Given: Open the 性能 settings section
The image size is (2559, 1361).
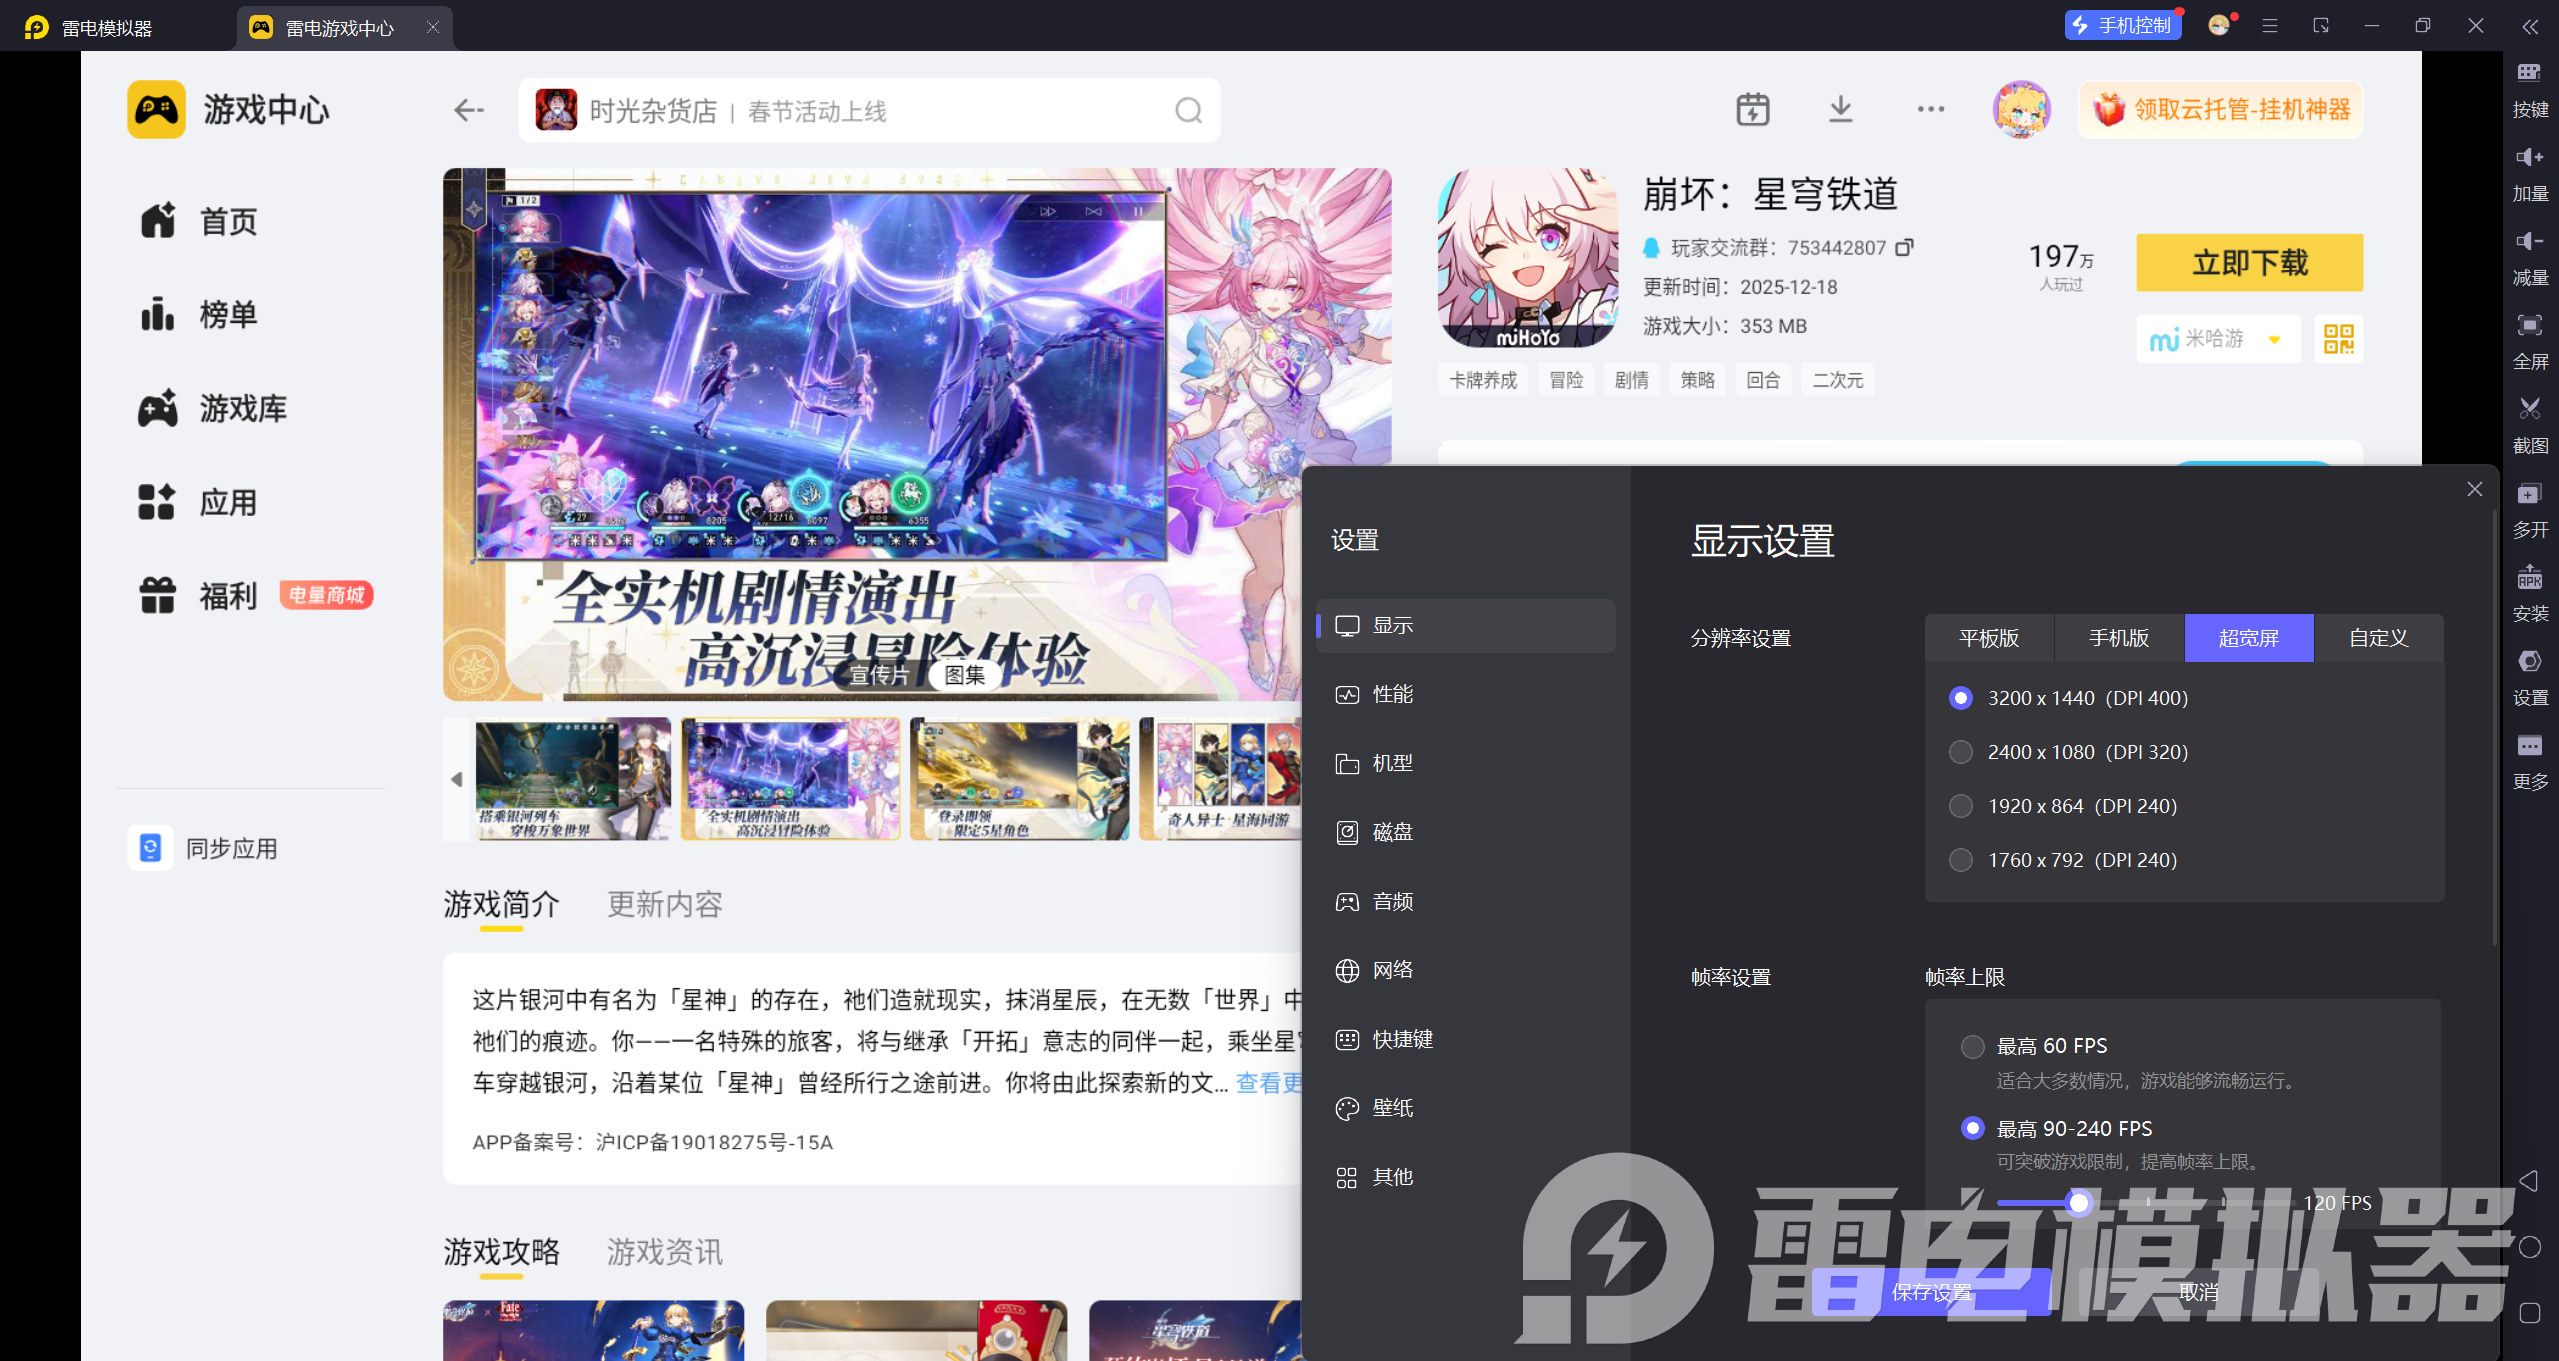Looking at the screenshot, I should (1392, 694).
